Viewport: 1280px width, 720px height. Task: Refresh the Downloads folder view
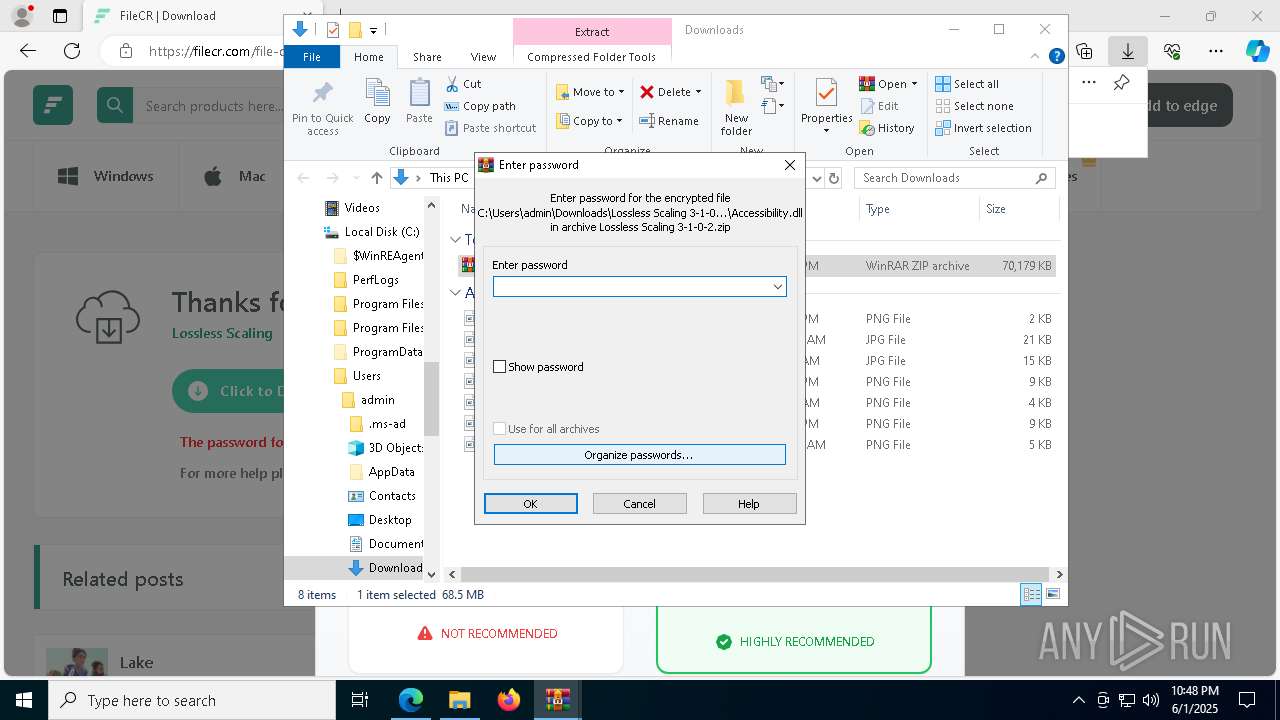coord(836,178)
